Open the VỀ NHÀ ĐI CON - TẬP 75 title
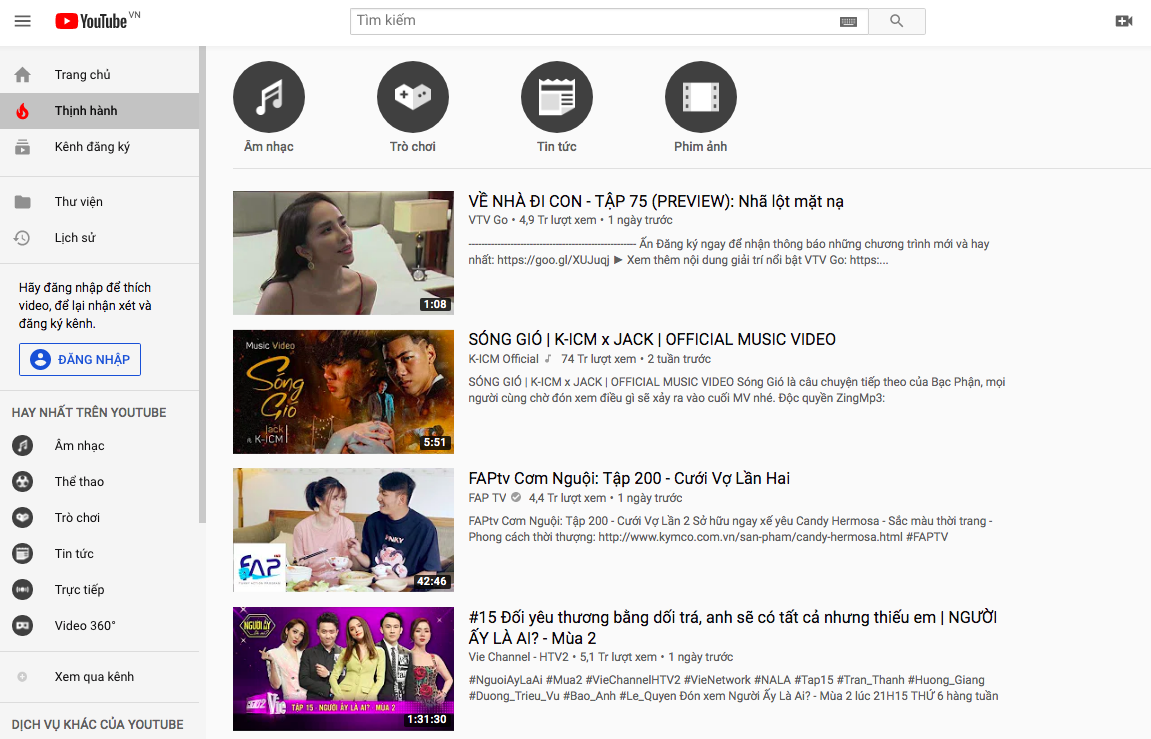Screen dimensions: 1151x739 (x=656, y=201)
